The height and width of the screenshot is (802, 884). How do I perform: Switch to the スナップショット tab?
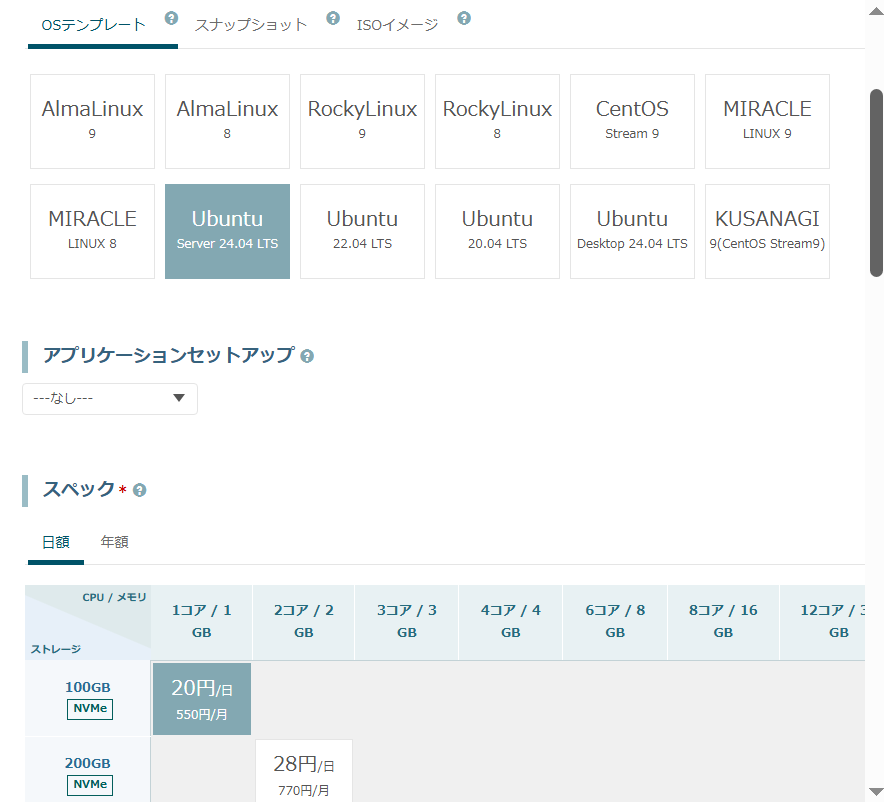(250, 22)
